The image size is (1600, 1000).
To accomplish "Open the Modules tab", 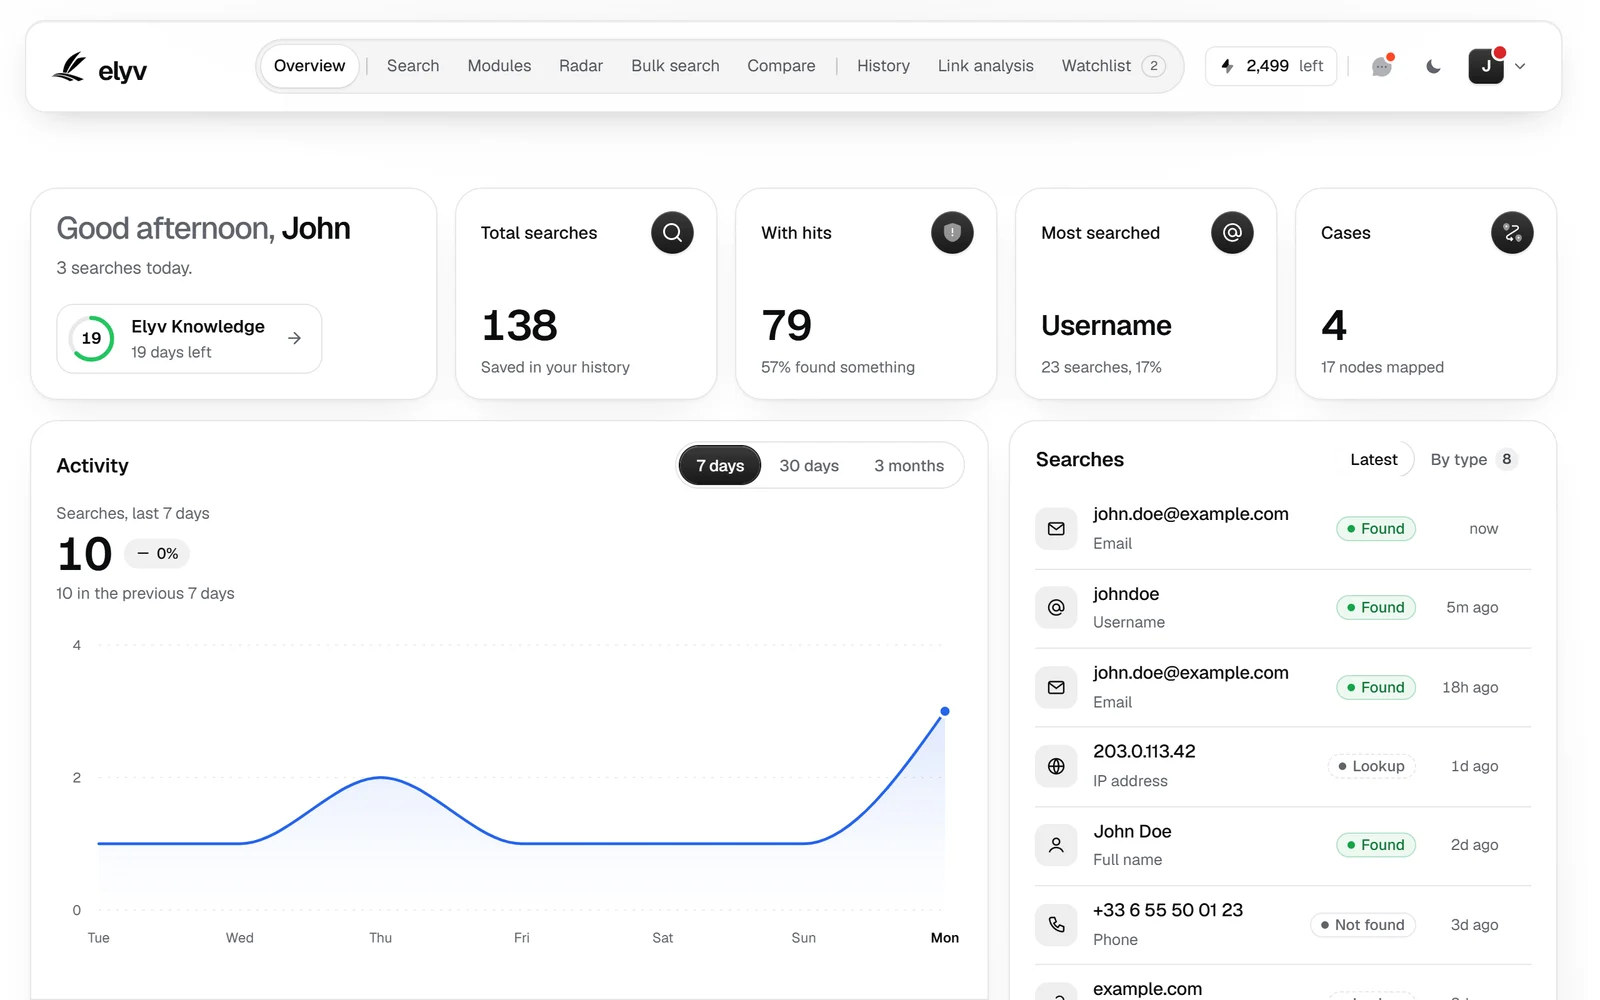I will point(499,66).
